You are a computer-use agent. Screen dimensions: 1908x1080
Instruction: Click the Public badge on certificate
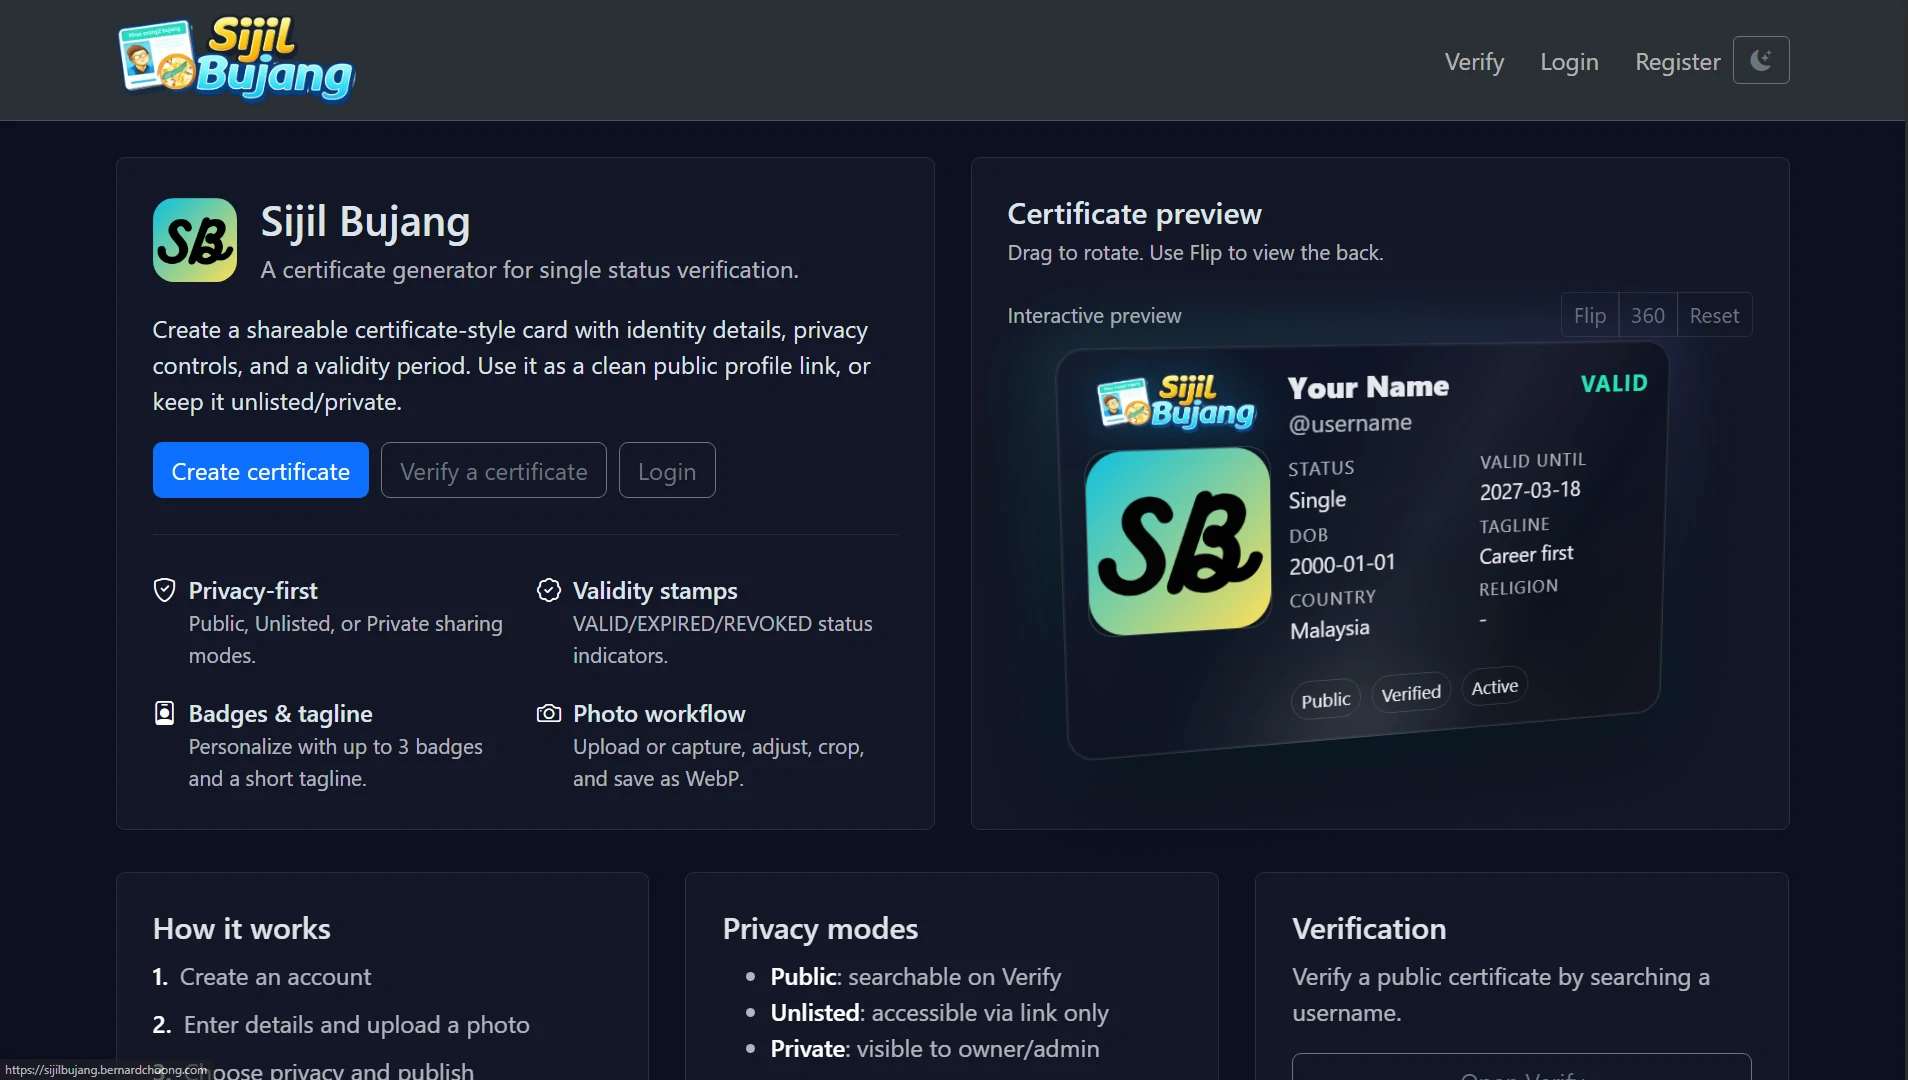tap(1325, 700)
